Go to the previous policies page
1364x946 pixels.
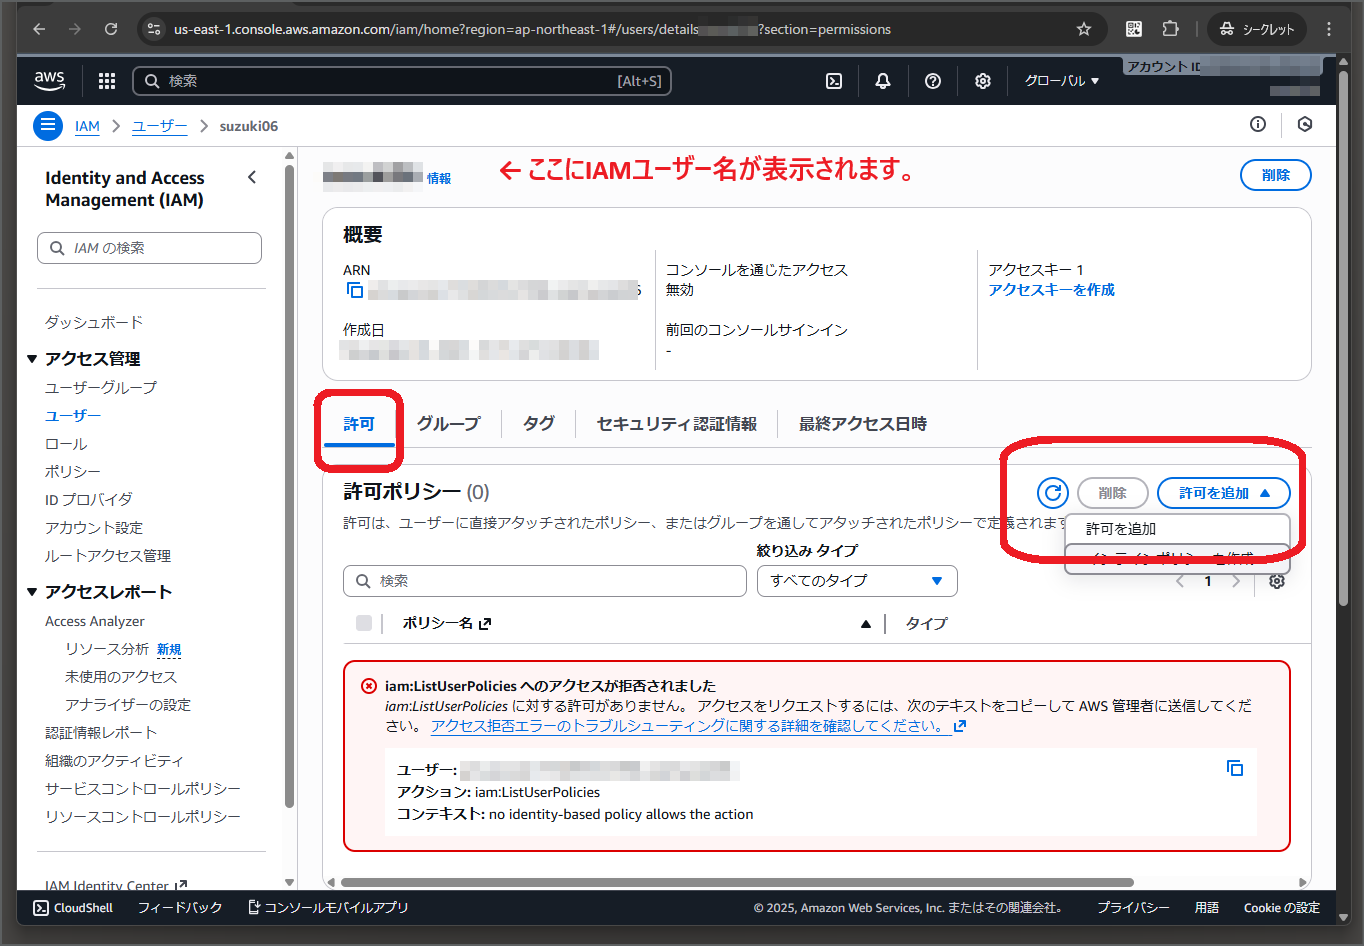coord(1180,581)
